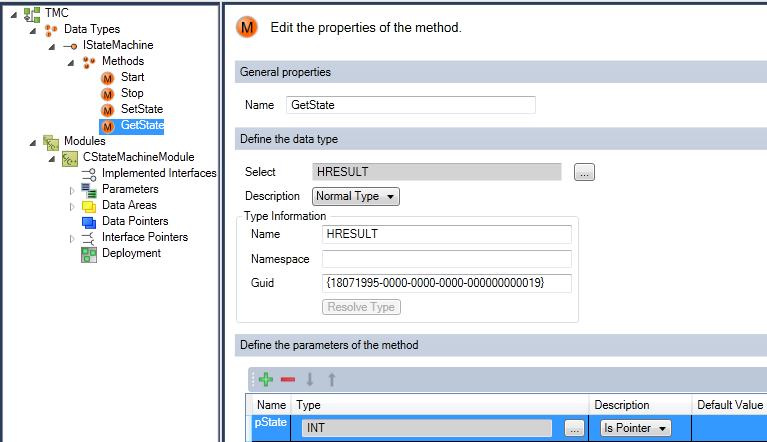Expand the Data Areas tree node

click(x=72, y=207)
